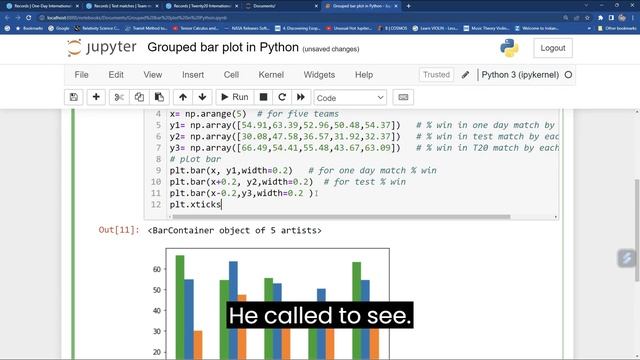Click the browser back arrow
Image resolution: width=640 pixels, height=360 pixels.
(x=7, y=18)
